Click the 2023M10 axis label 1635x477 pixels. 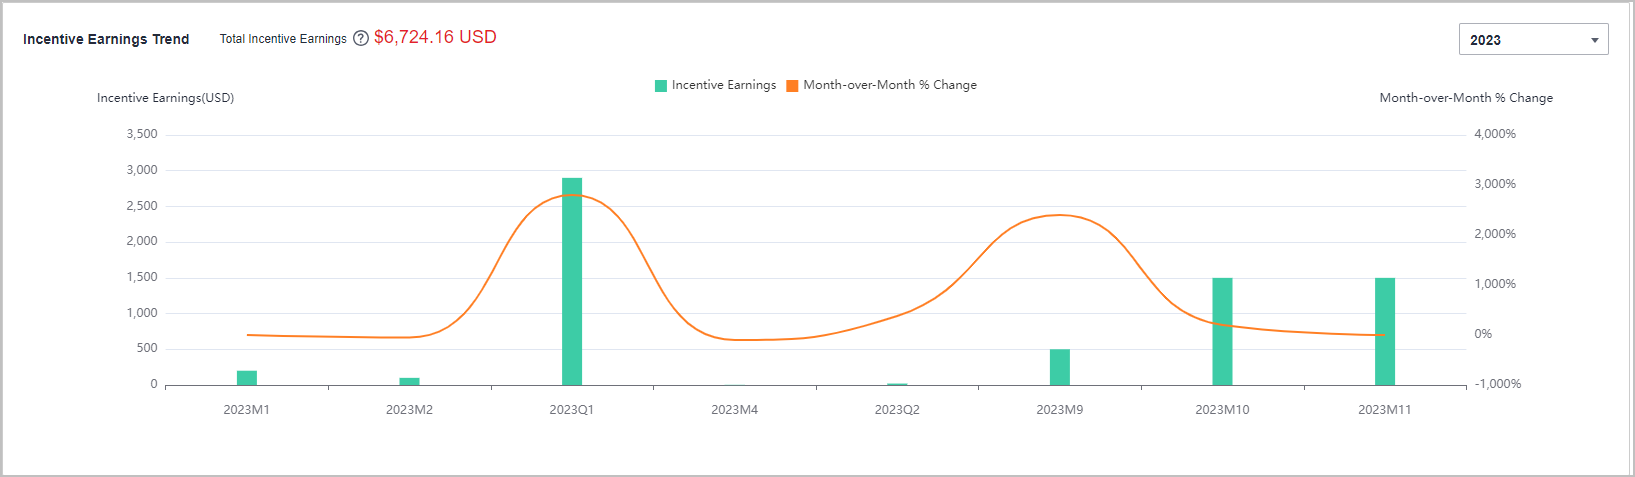(1222, 410)
